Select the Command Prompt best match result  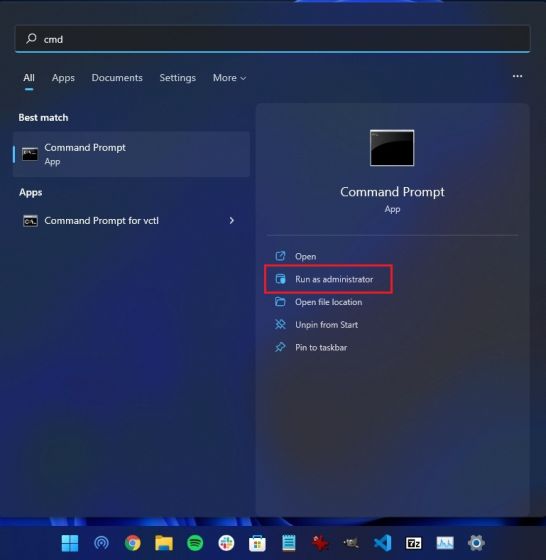131,154
